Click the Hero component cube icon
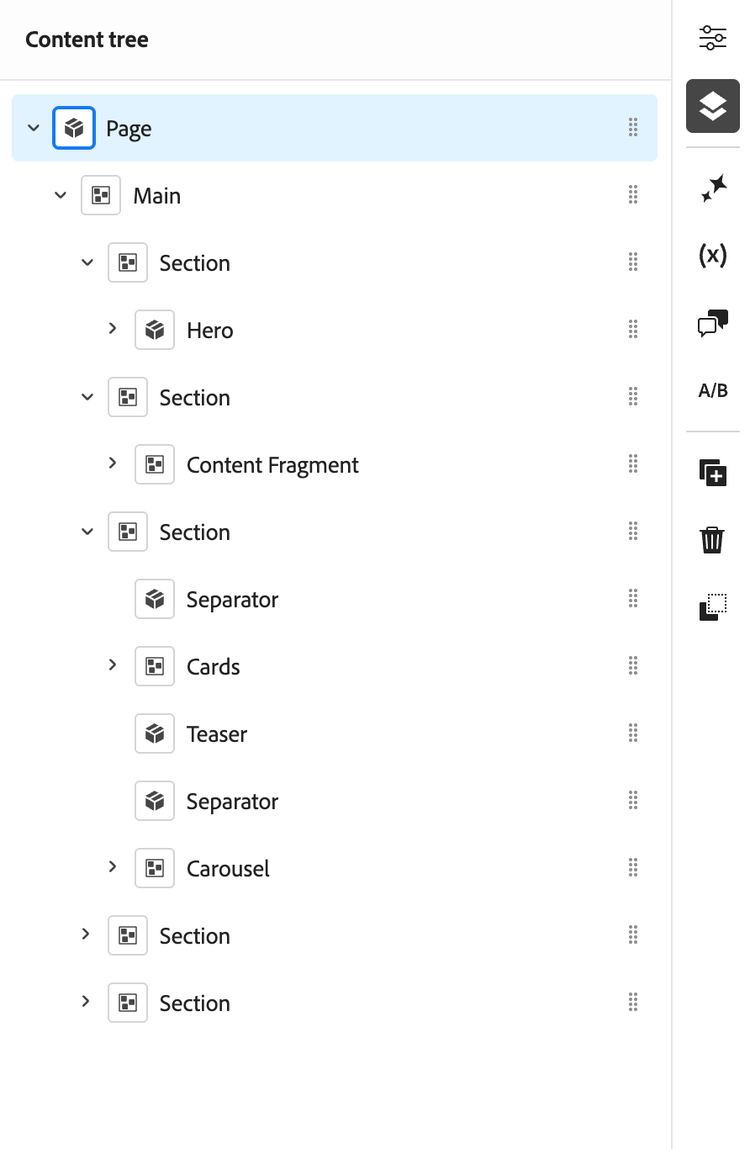Image resolution: width=750 pixels, height=1149 pixels. coord(155,330)
